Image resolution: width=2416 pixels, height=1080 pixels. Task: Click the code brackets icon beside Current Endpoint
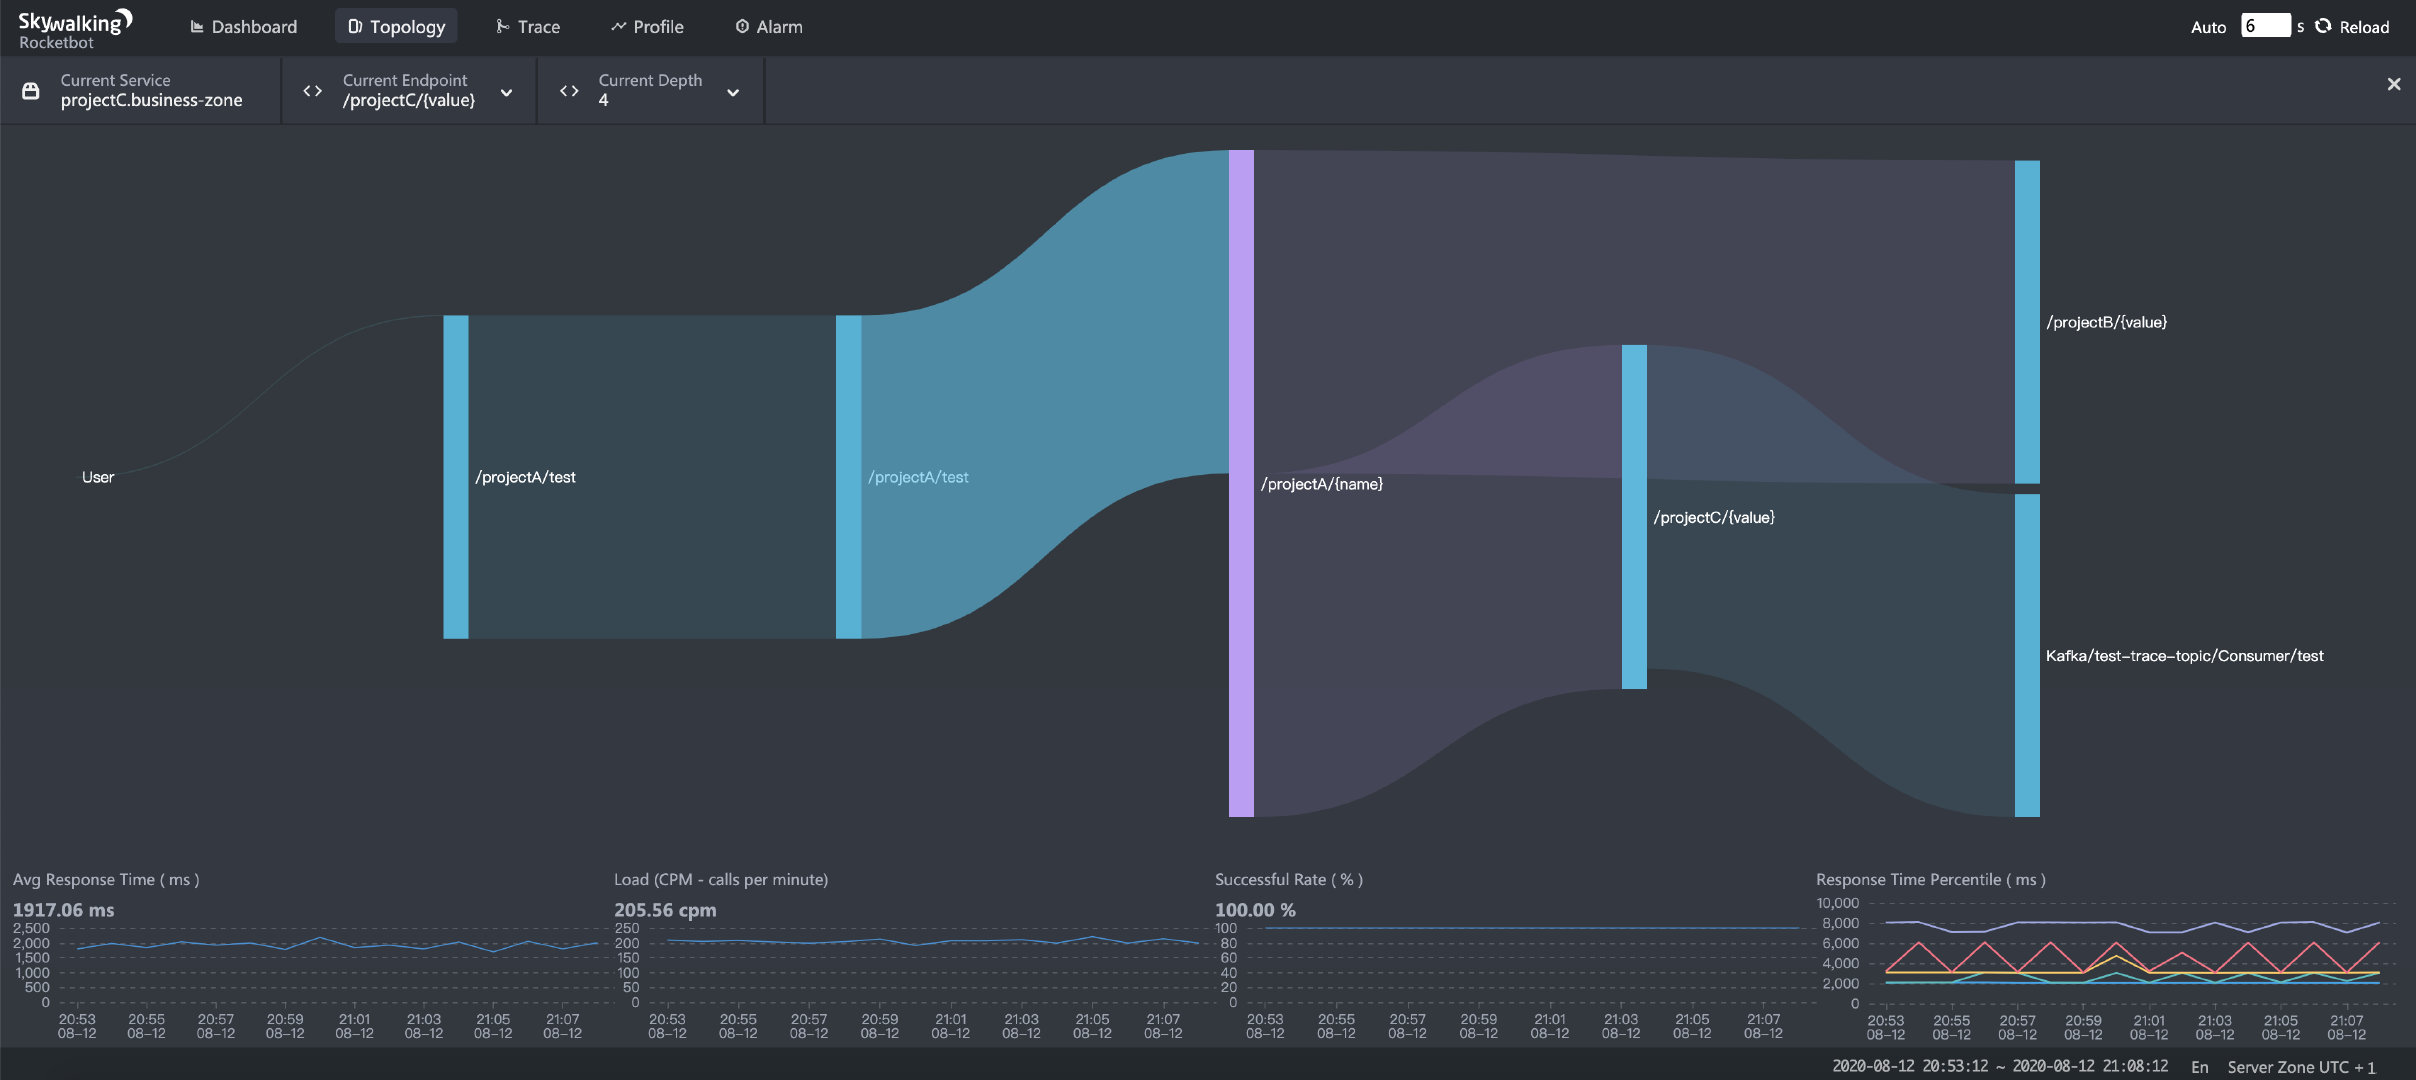(312, 91)
